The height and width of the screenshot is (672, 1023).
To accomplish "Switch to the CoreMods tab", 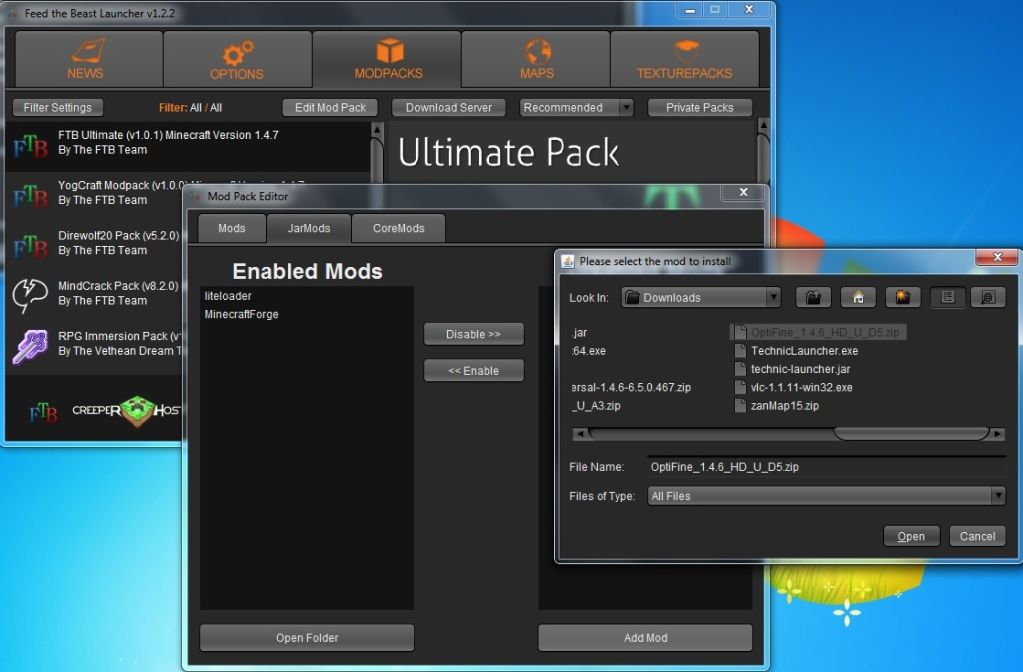I will pyautogui.click(x=399, y=228).
